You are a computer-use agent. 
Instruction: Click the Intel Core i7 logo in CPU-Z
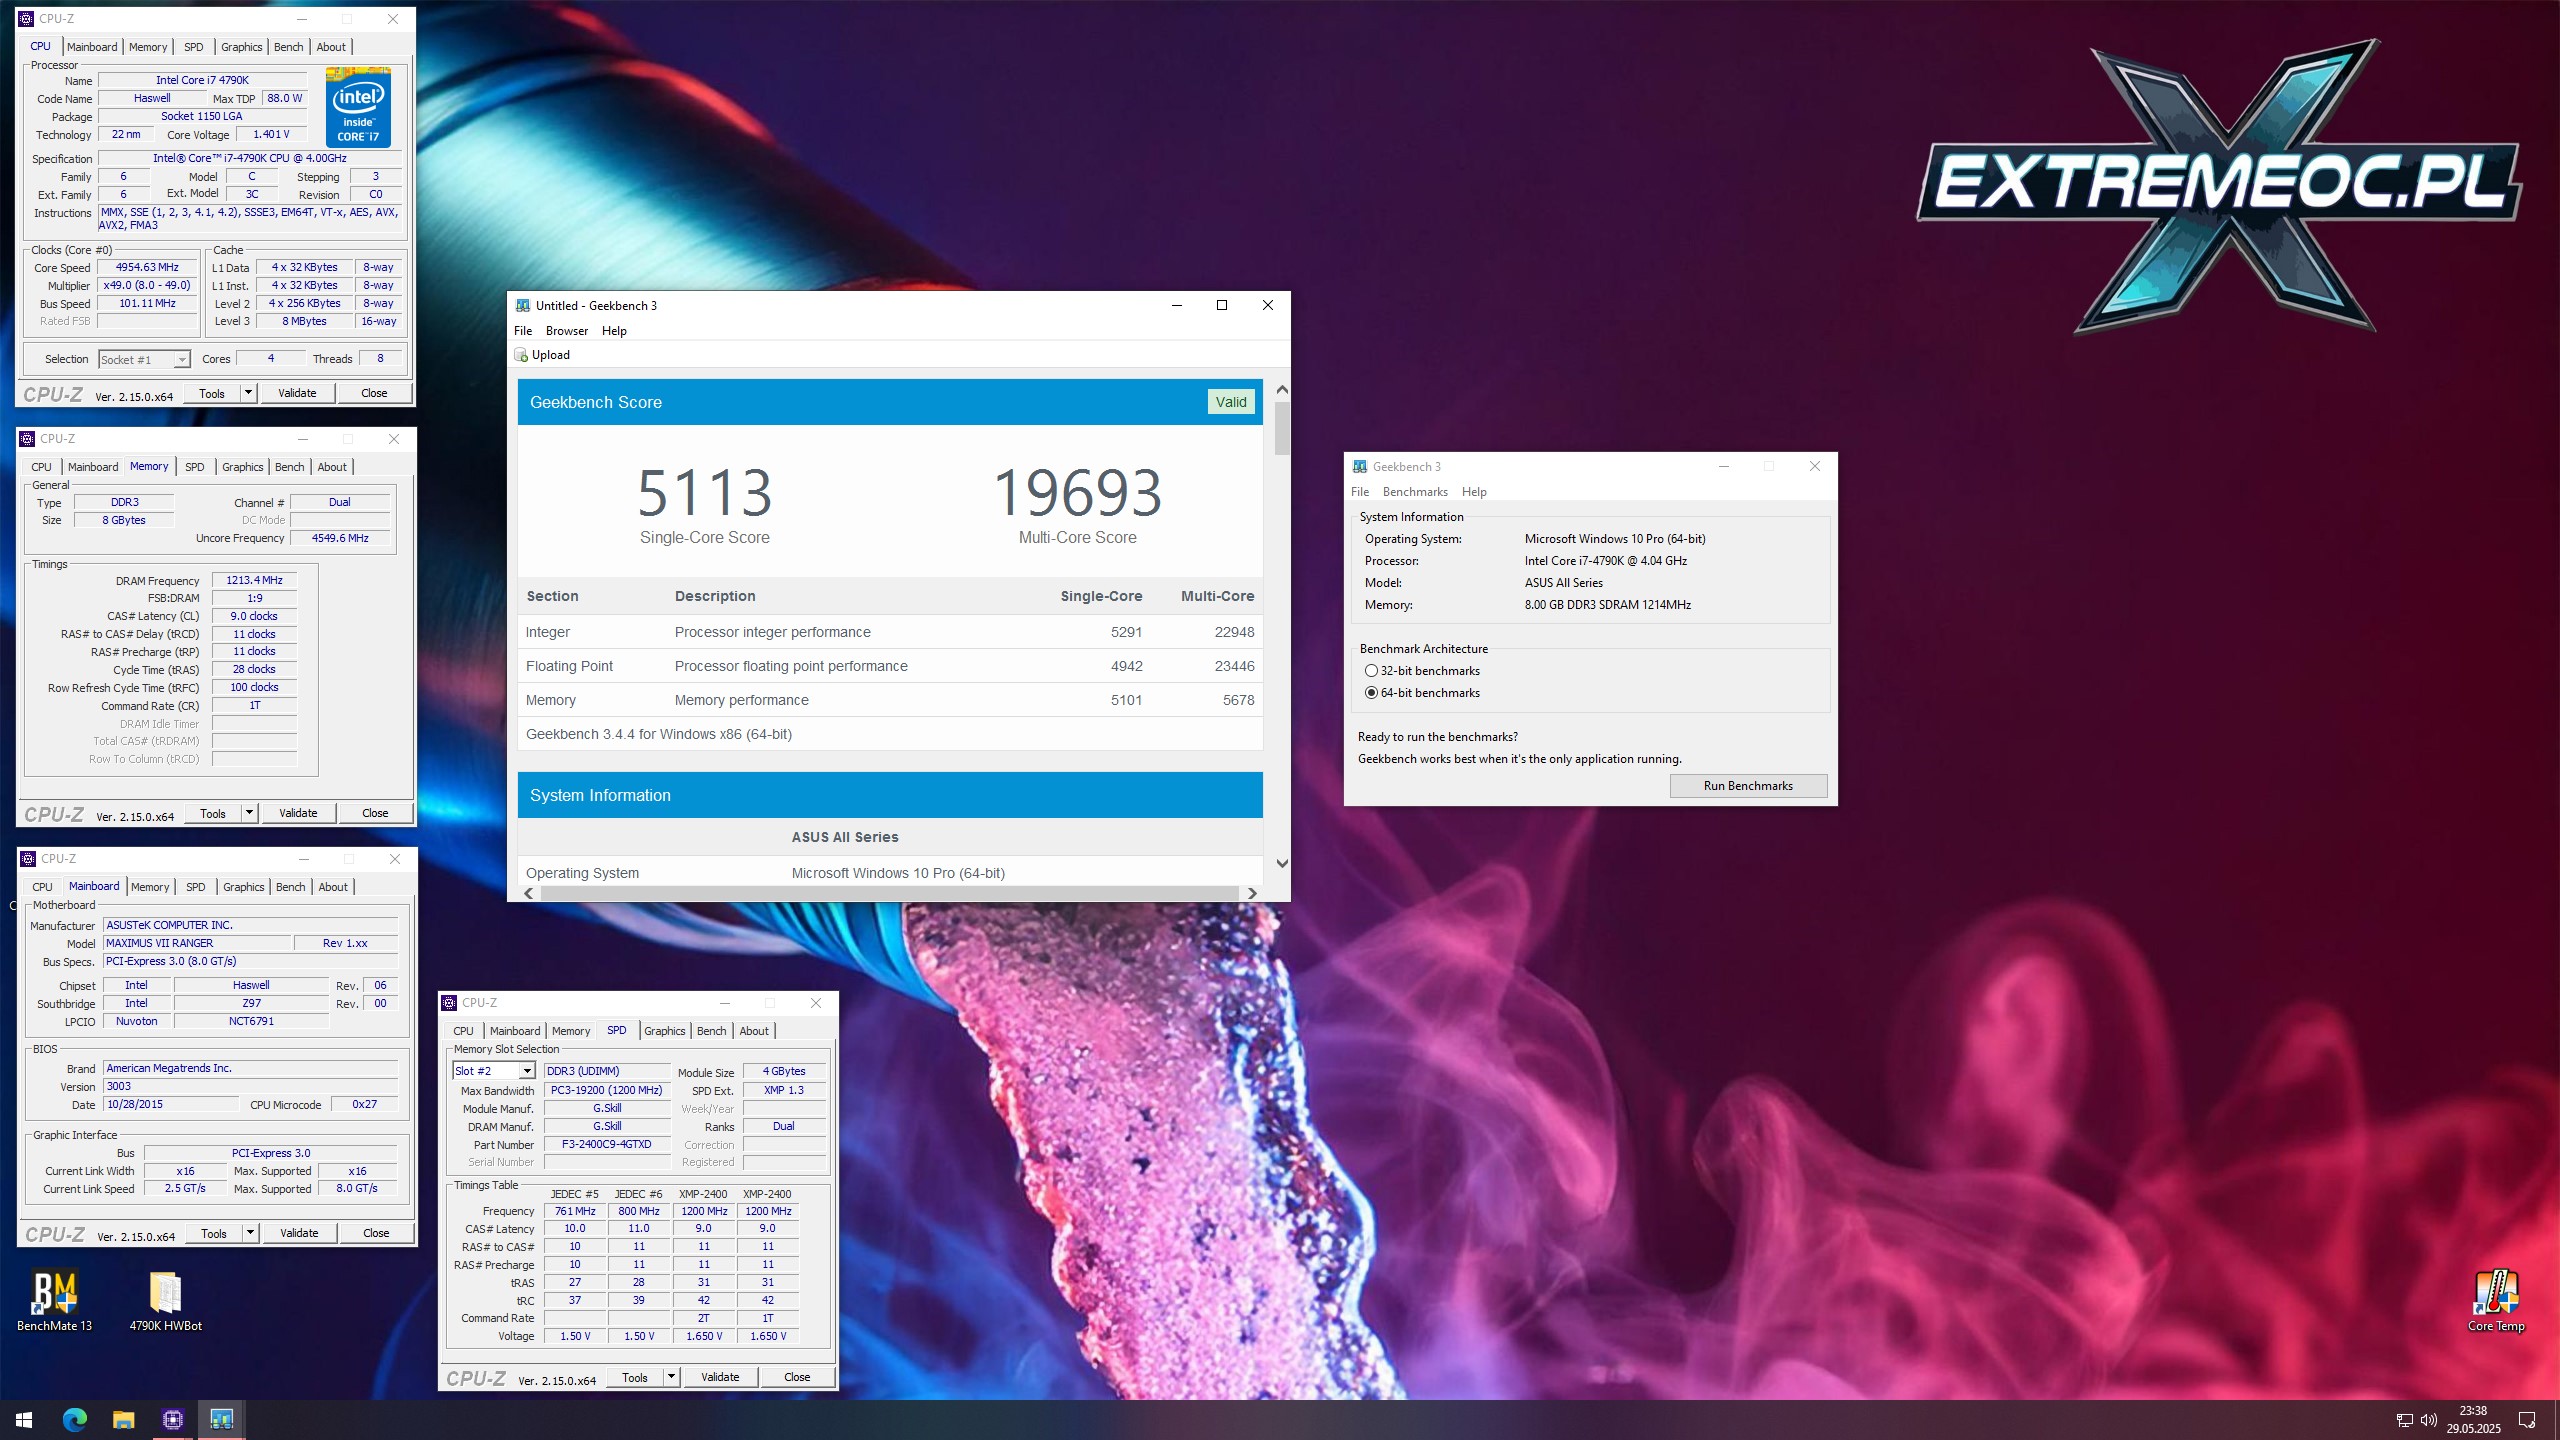(358, 107)
